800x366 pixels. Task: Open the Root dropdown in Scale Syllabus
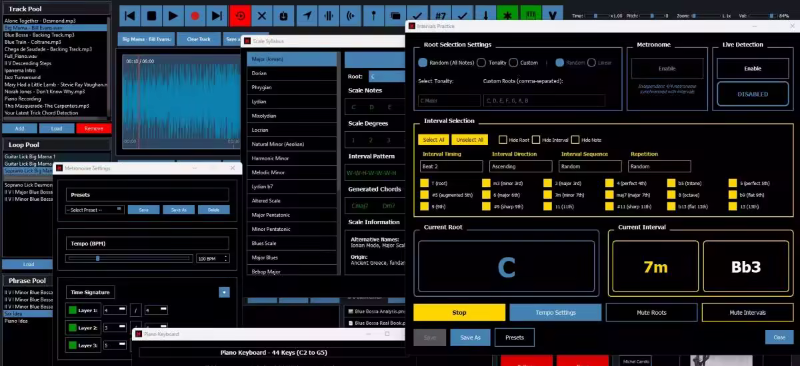[x=386, y=77]
